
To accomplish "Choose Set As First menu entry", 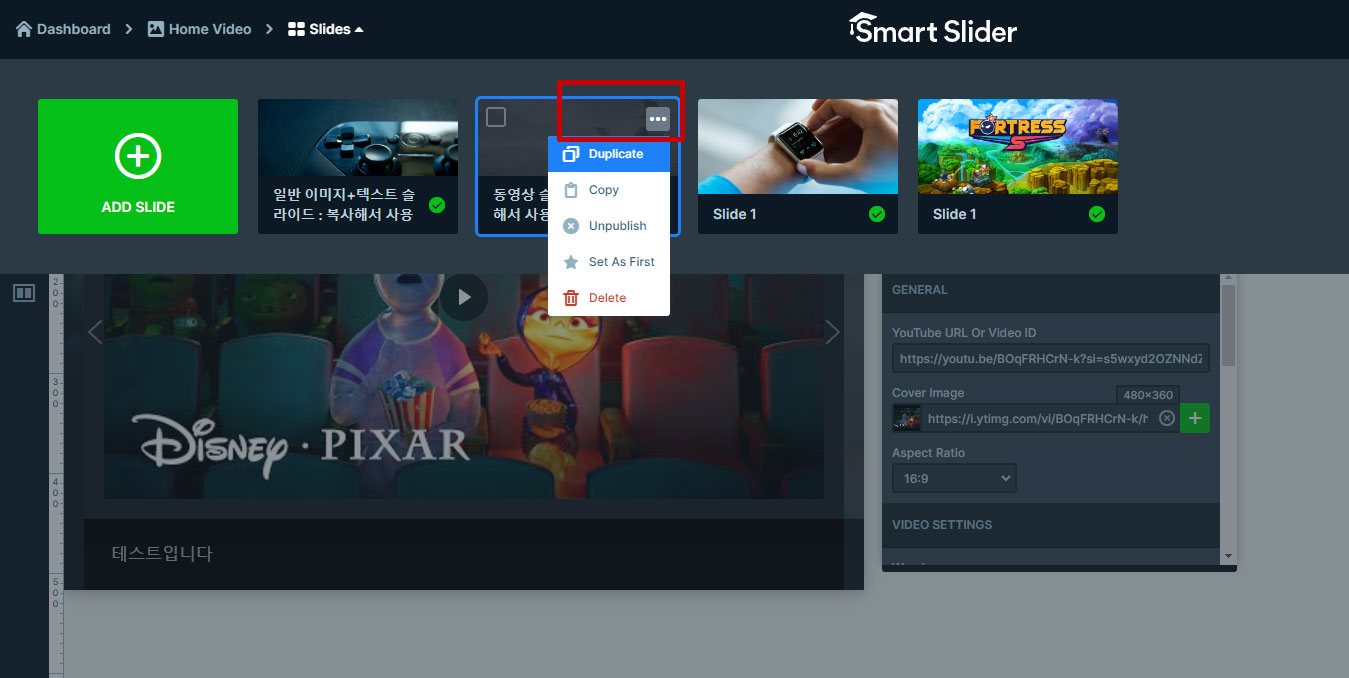I will click(x=609, y=262).
